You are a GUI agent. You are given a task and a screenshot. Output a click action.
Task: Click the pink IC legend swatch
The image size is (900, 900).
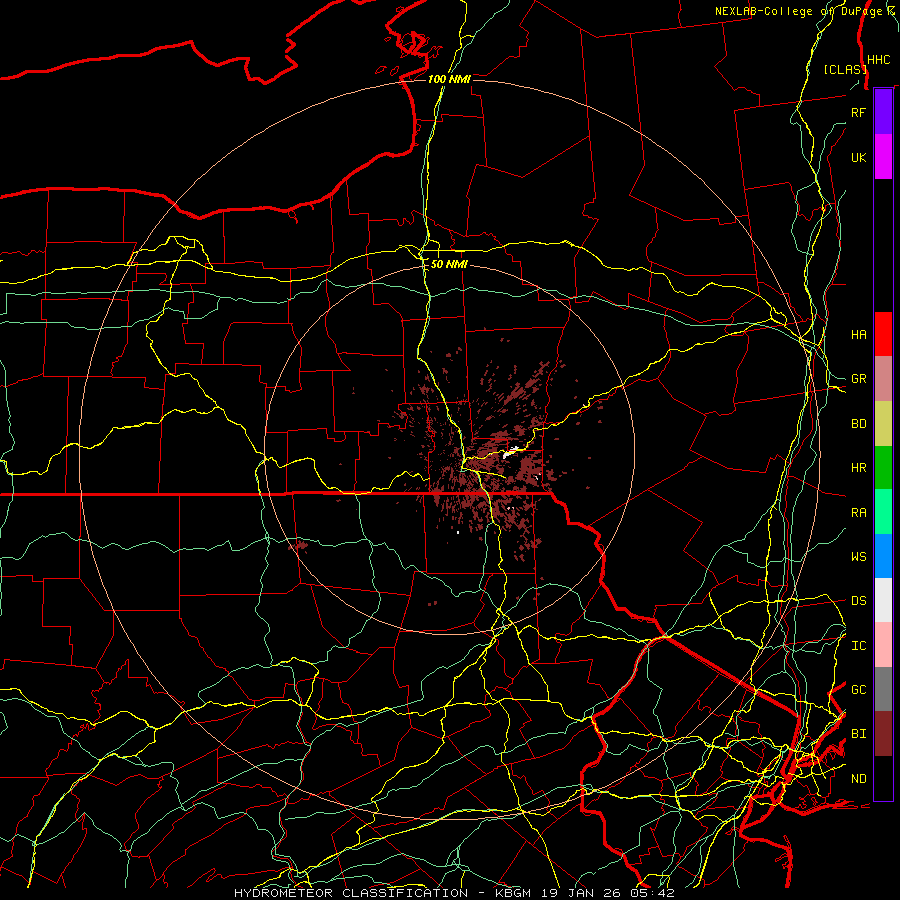[x=883, y=645]
